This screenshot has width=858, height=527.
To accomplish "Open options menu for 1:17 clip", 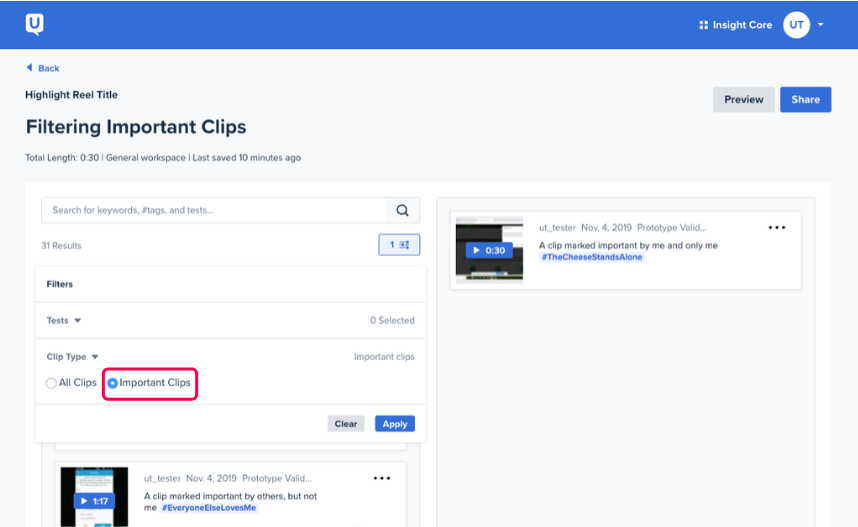I will tap(382, 478).
